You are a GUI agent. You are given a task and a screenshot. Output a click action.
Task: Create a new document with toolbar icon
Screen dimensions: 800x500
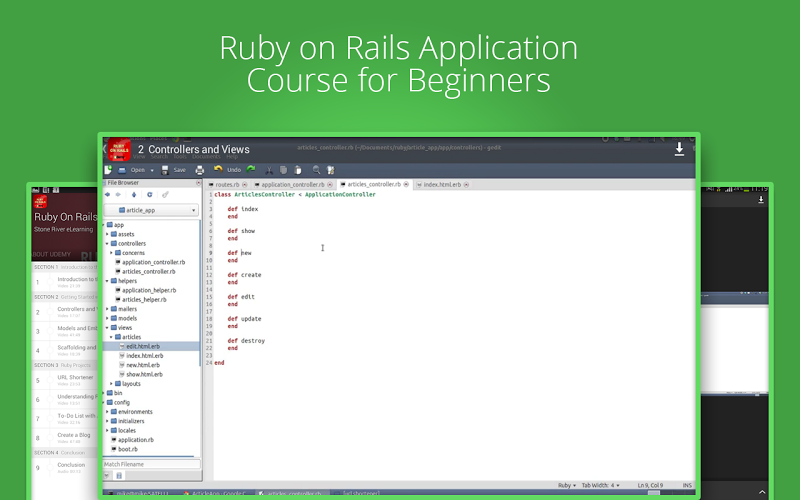tap(108, 170)
